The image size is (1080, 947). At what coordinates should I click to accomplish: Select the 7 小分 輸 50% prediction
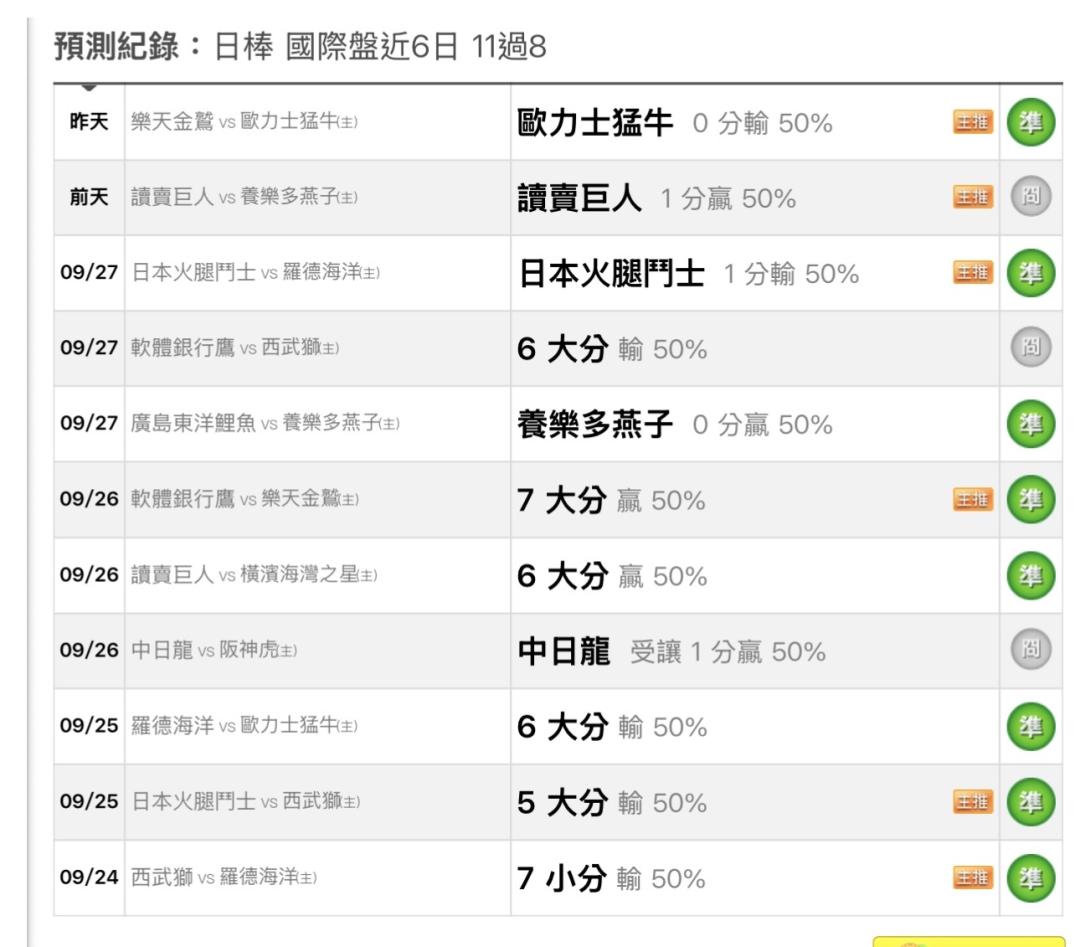611,879
